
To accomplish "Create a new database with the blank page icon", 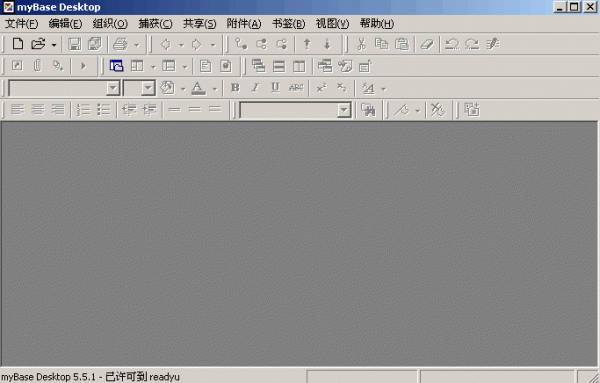I will [18, 44].
